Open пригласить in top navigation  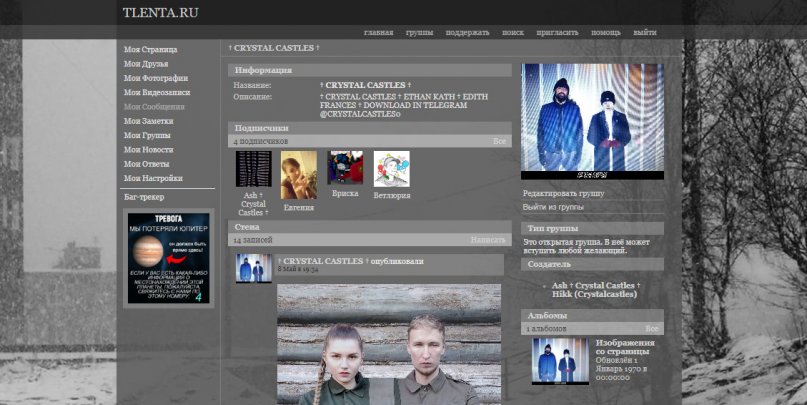(x=557, y=32)
